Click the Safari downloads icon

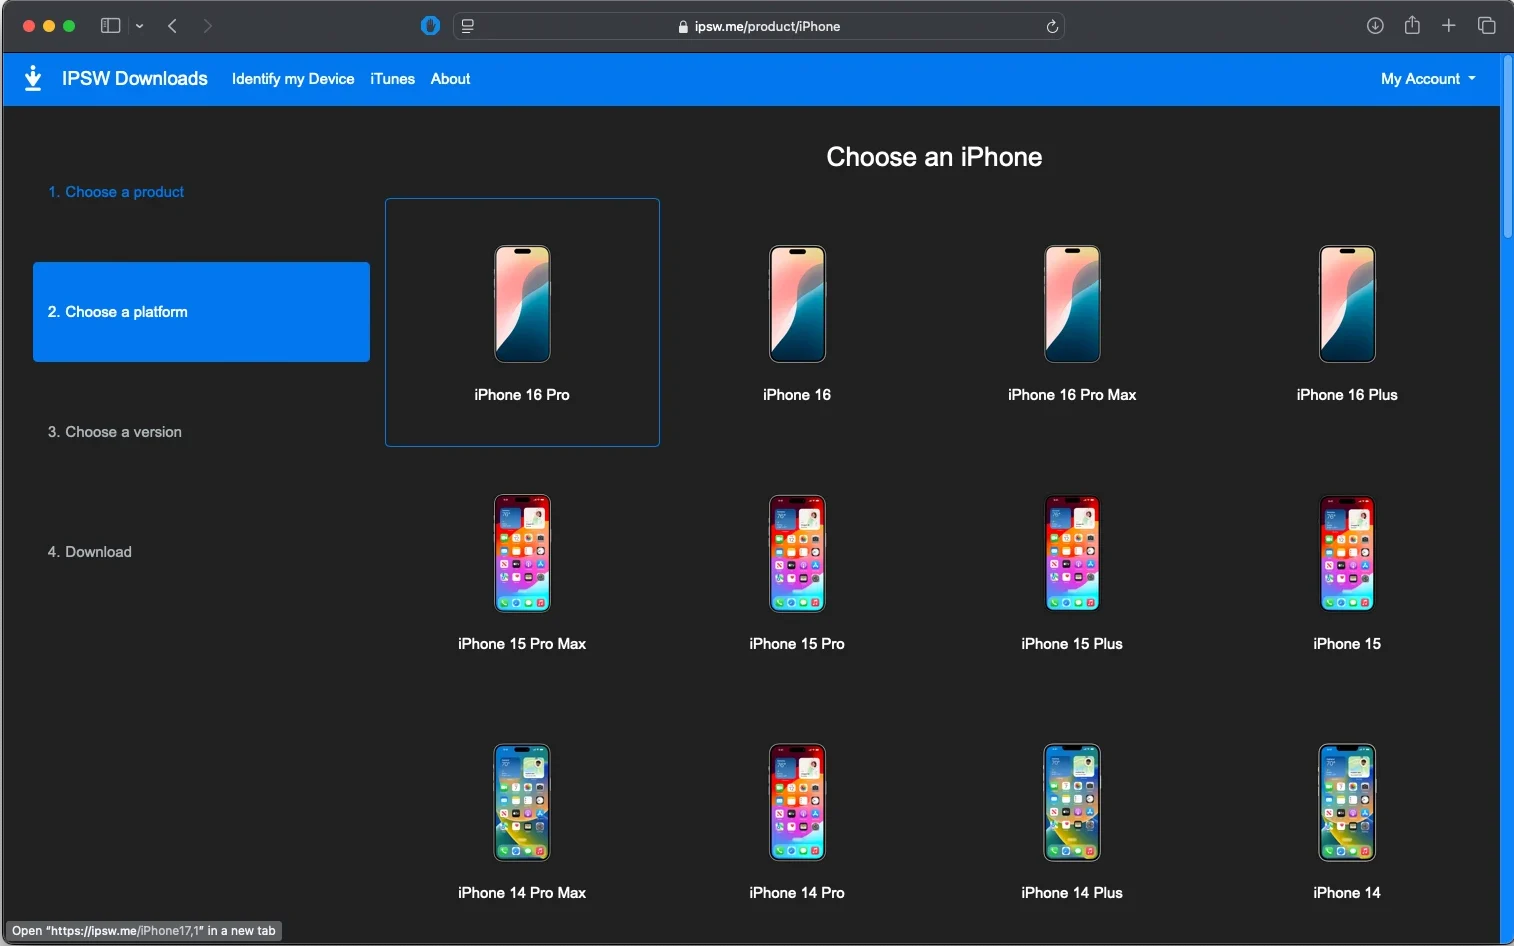pyautogui.click(x=1375, y=26)
